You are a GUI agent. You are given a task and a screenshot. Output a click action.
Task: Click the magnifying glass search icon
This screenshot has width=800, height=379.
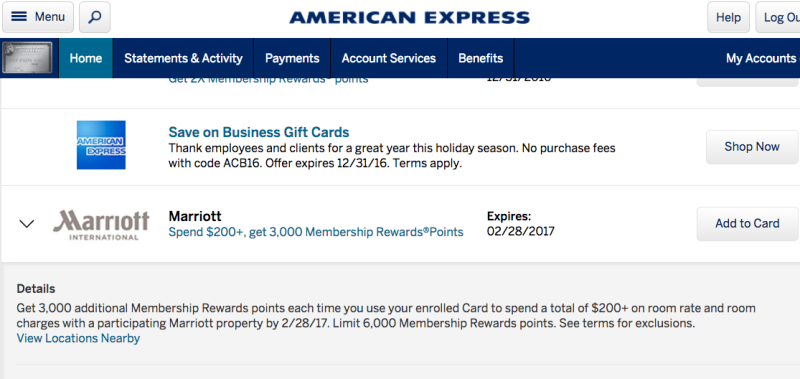(95, 17)
